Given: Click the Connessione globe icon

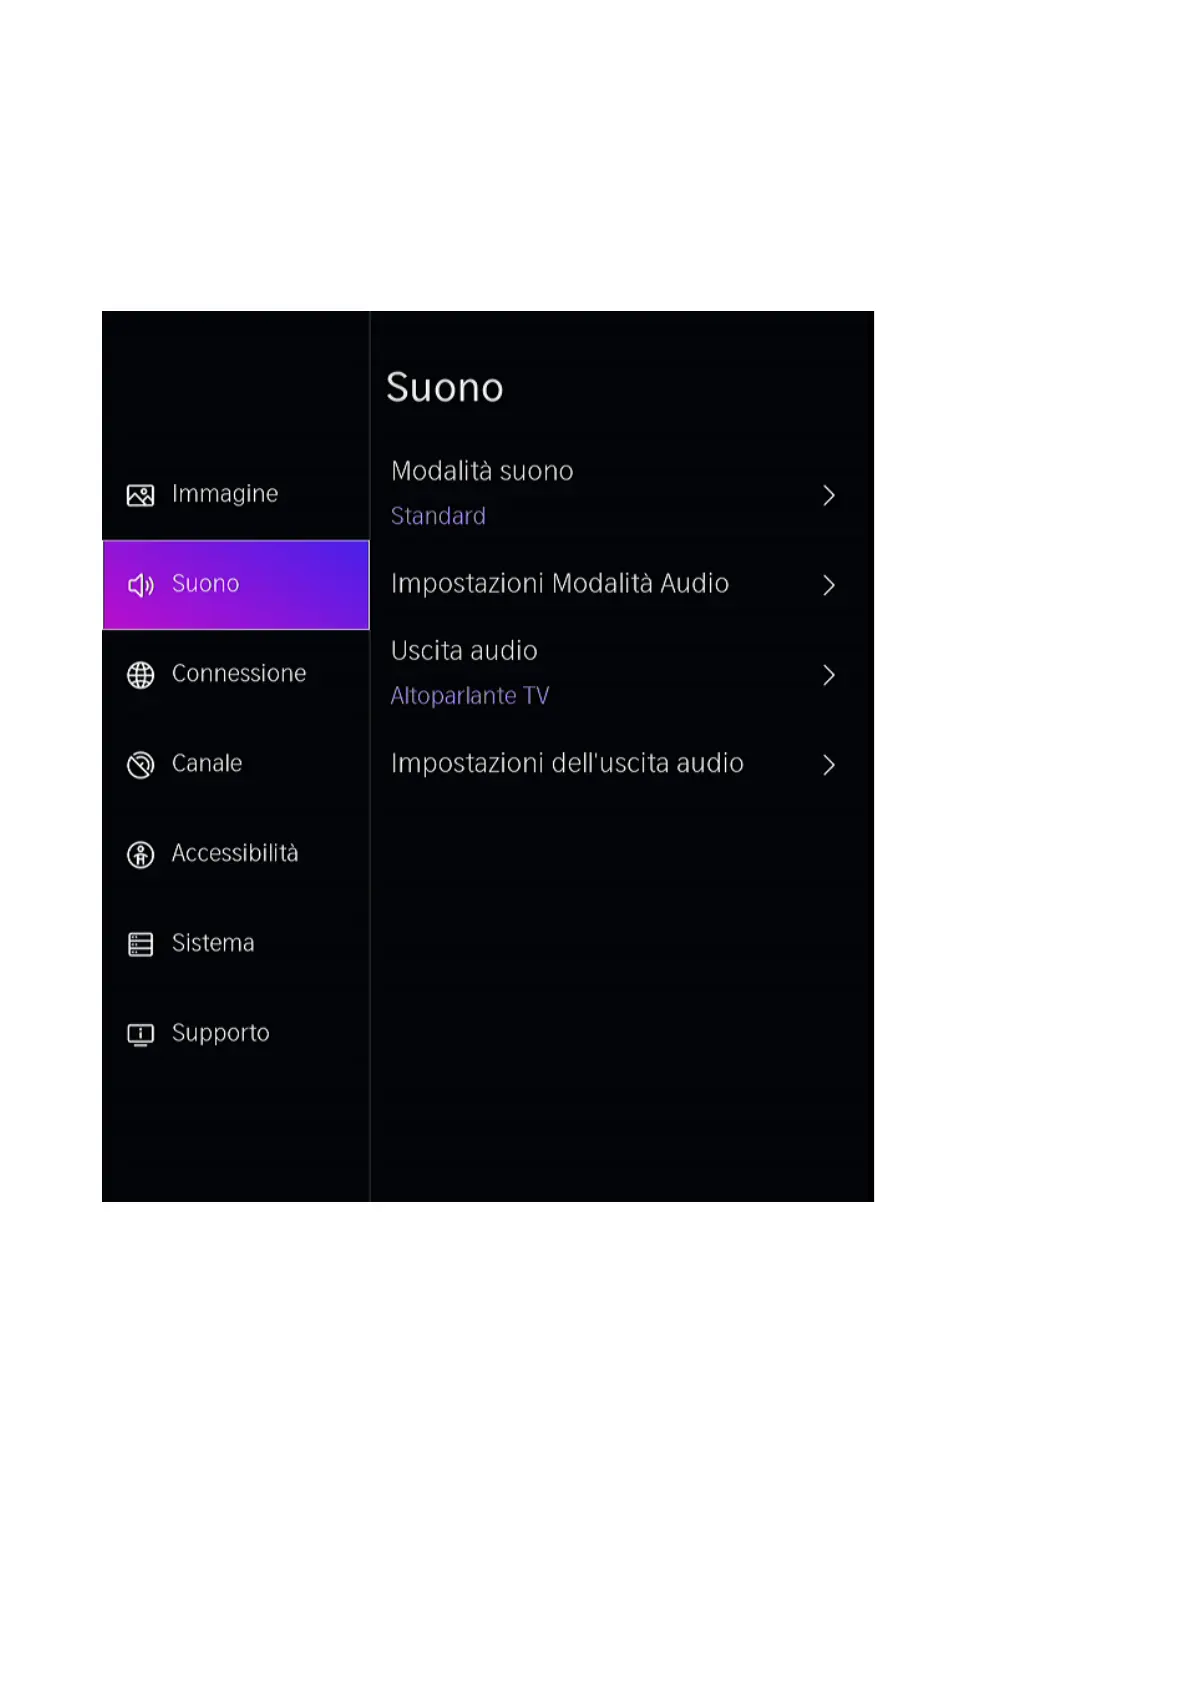Looking at the screenshot, I should click(140, 675).
